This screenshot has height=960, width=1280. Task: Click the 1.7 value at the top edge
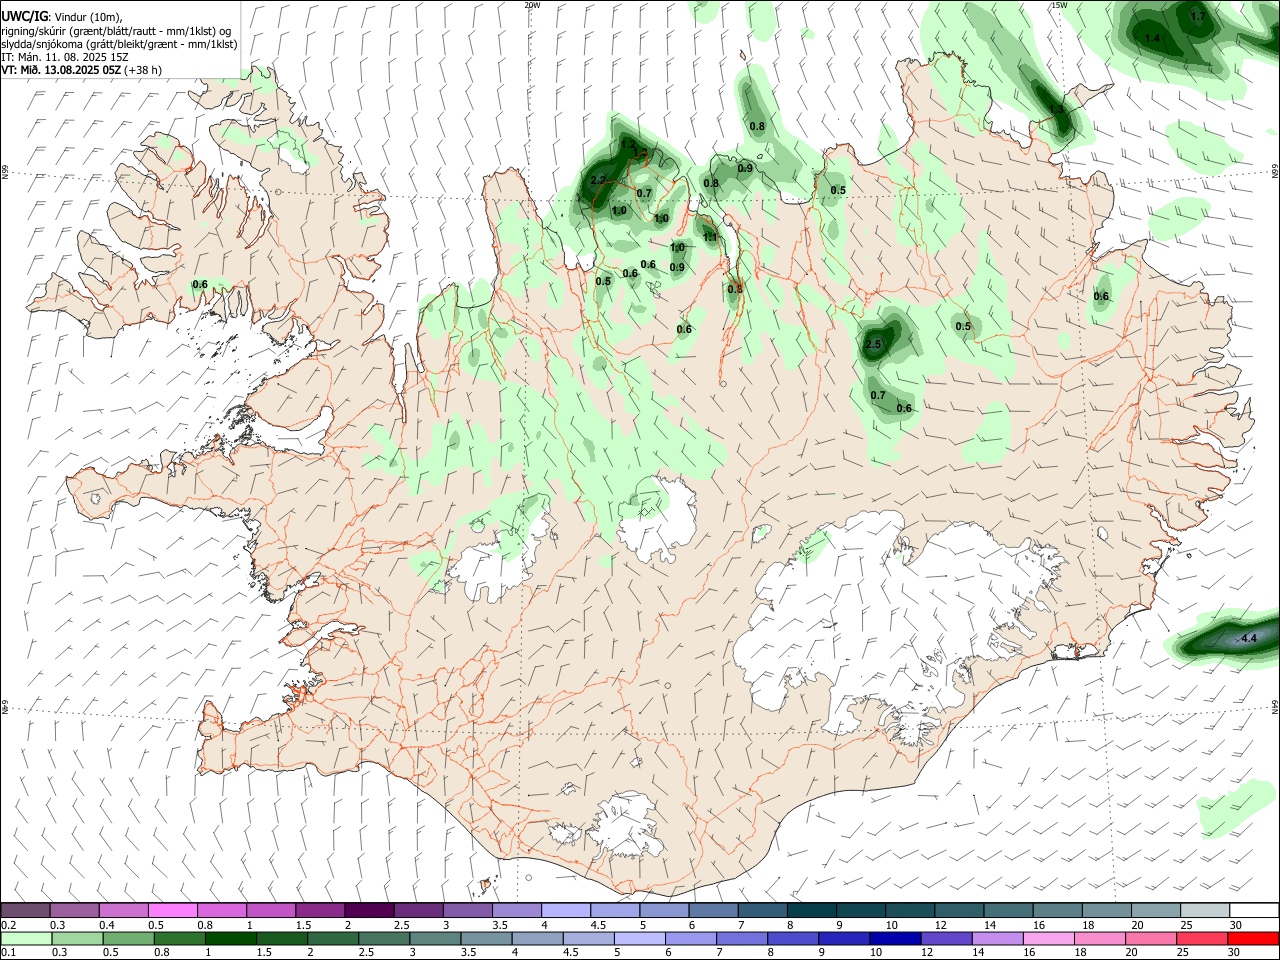click(1197, 17)
